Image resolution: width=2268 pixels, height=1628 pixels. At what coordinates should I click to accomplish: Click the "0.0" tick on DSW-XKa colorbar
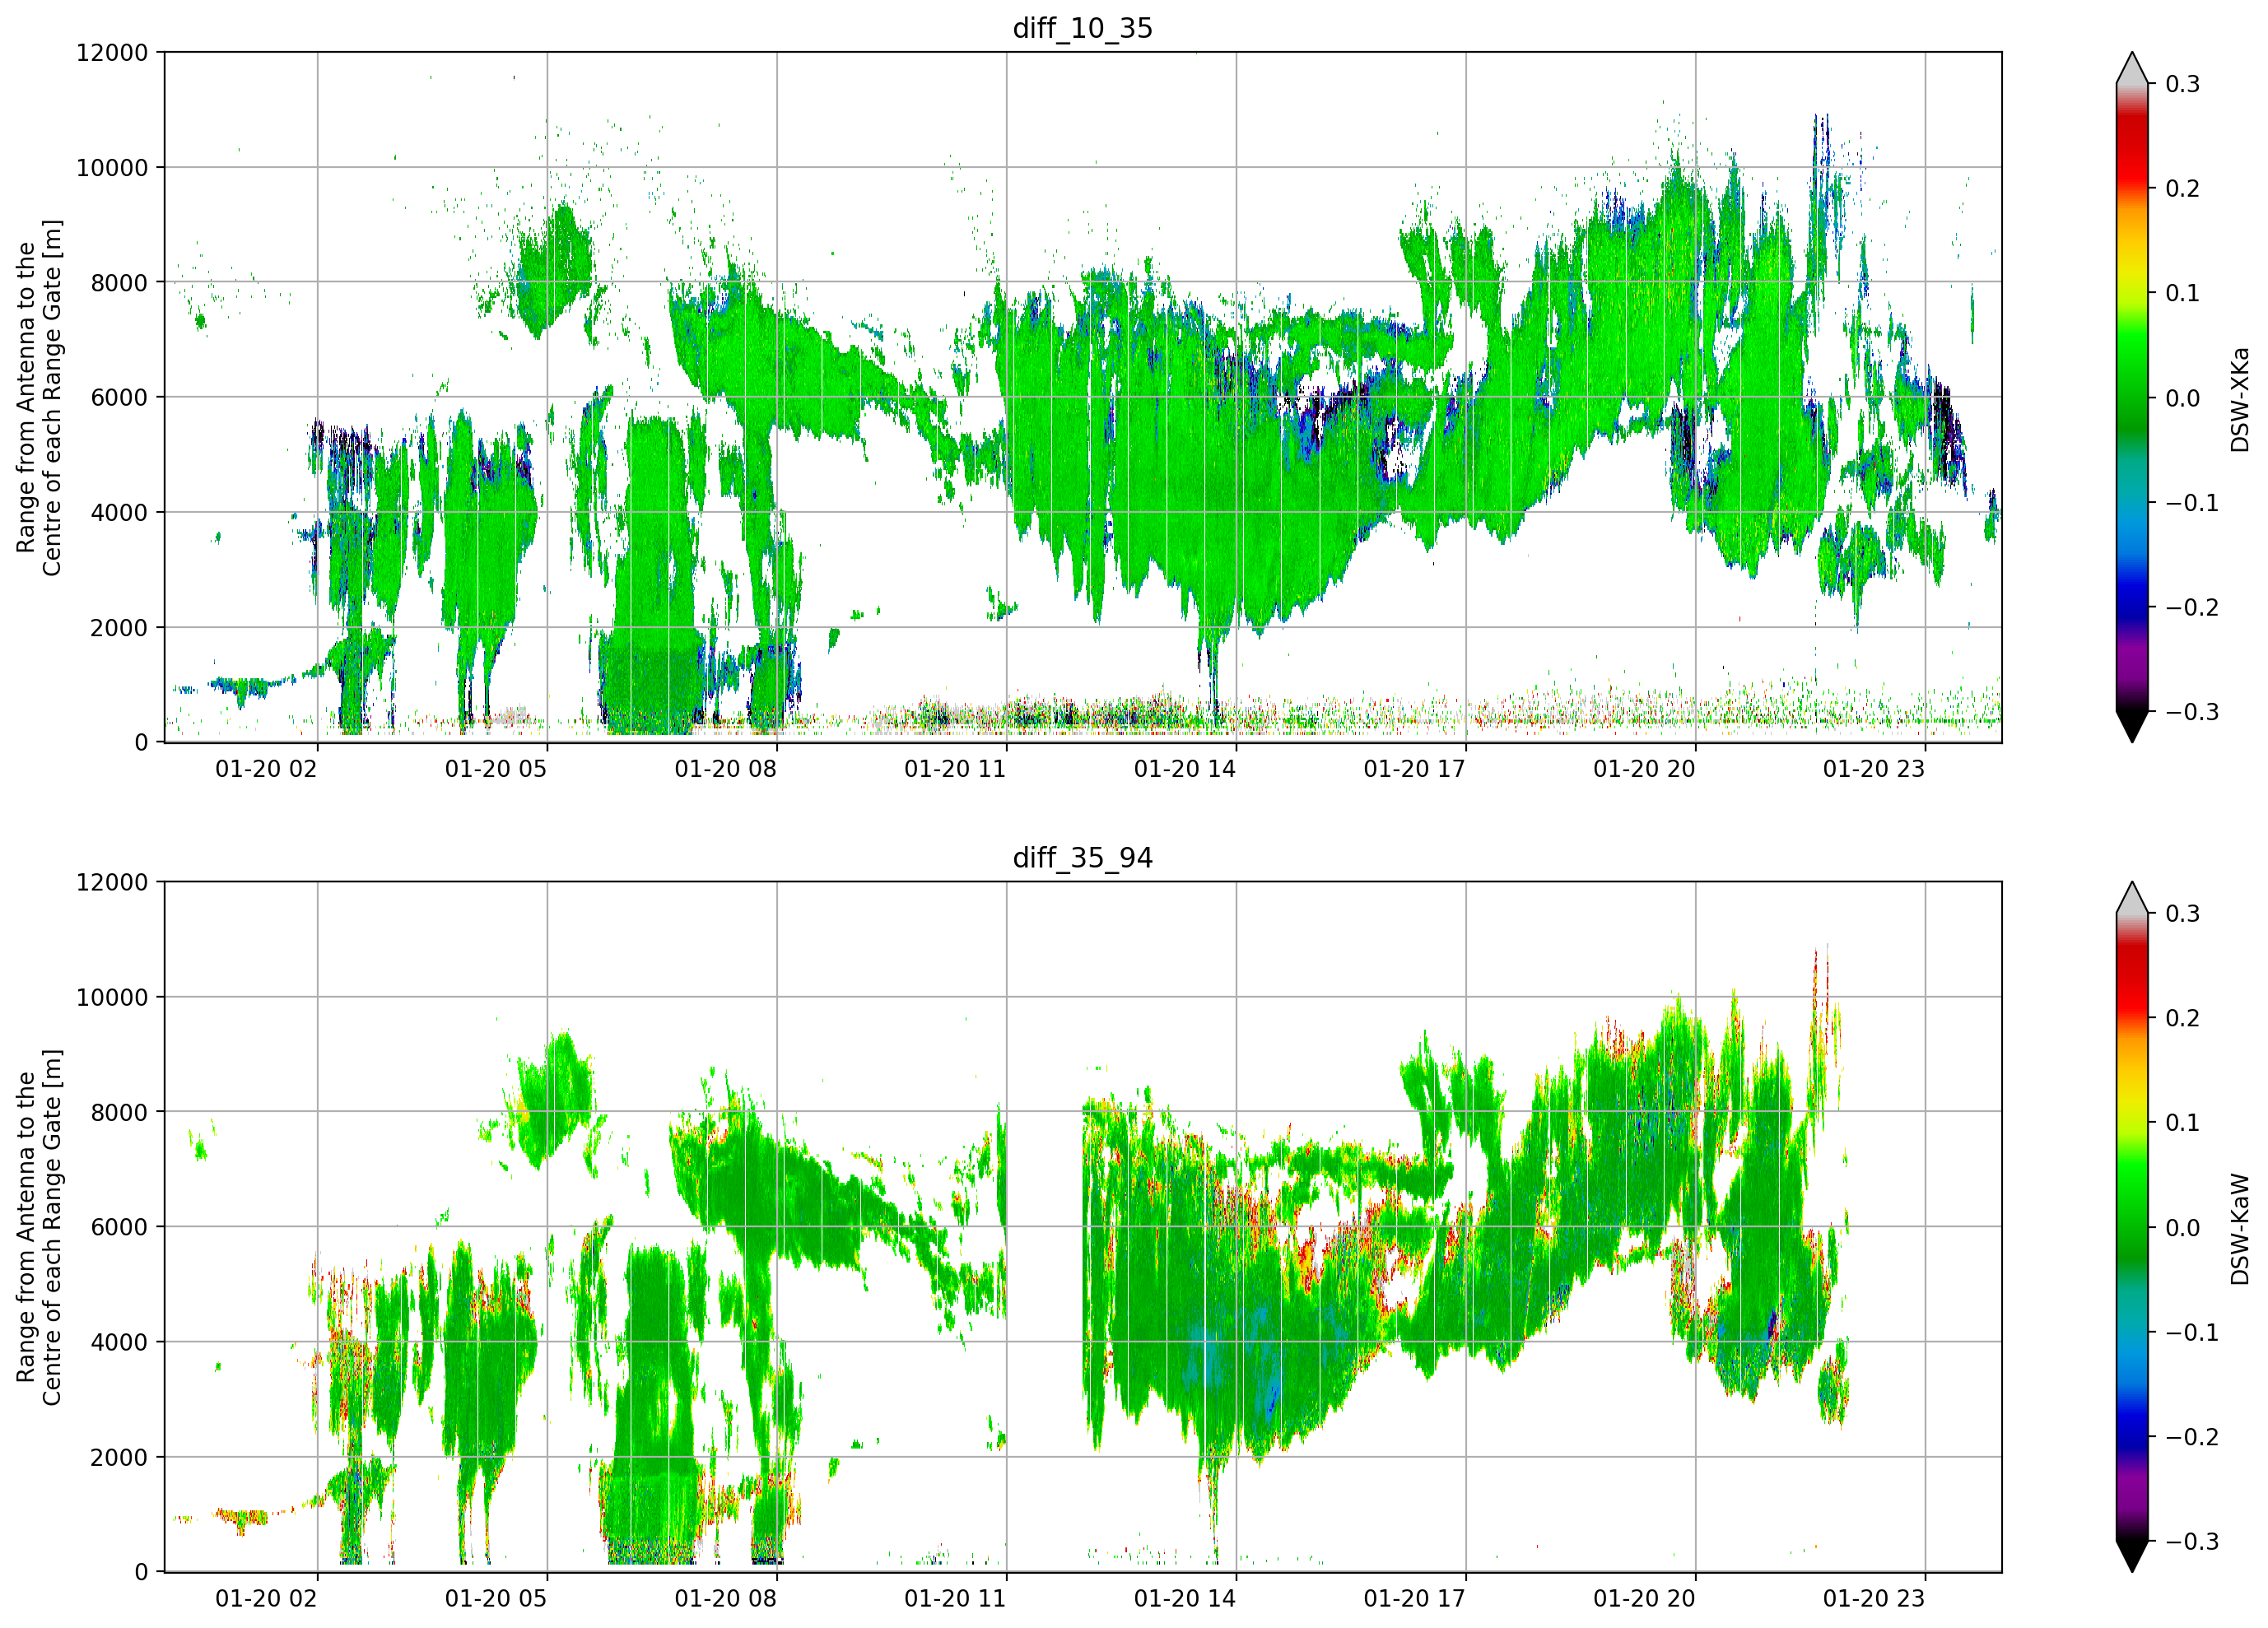[2183, 399]
